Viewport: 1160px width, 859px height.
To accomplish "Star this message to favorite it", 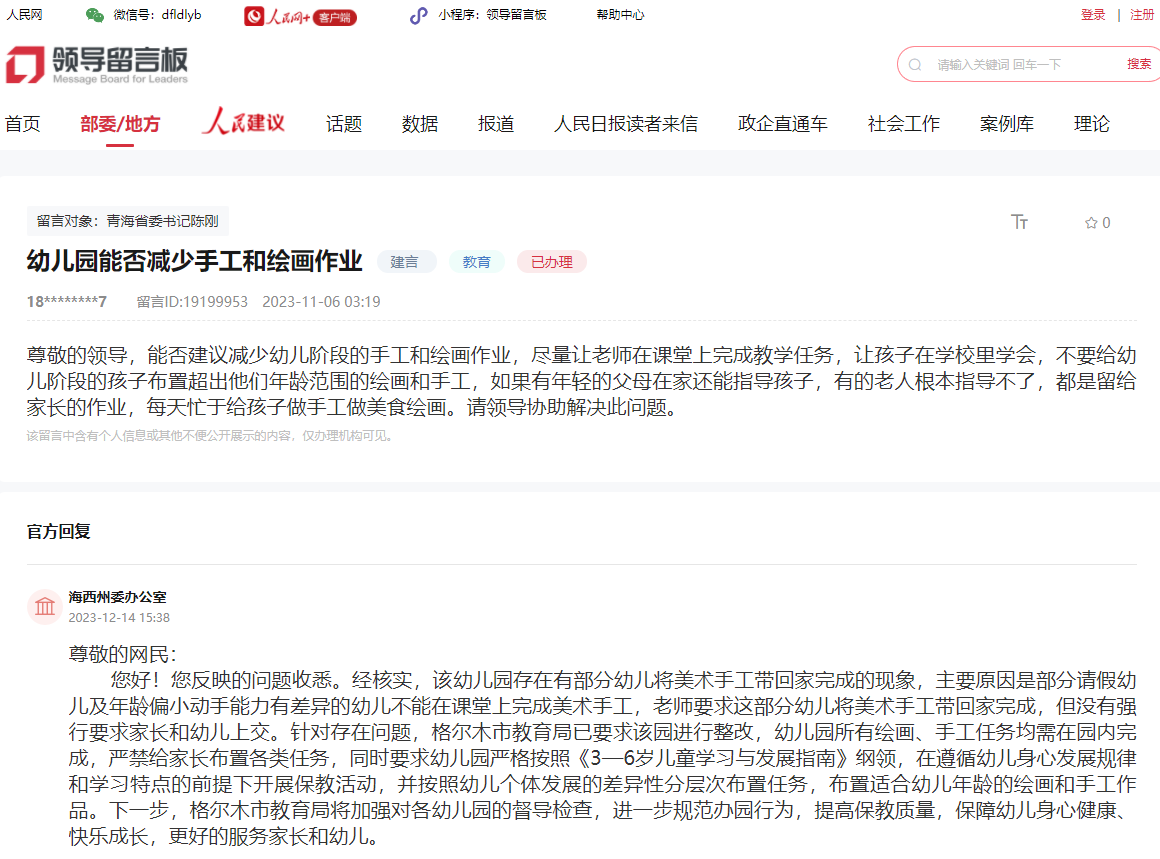I will [1091, 223].
